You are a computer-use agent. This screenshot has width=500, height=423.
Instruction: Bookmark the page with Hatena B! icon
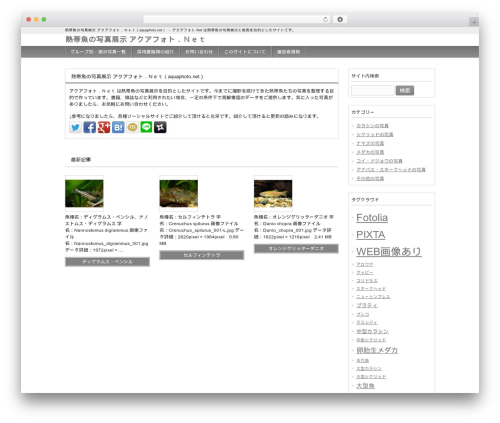click(x=118, y=127)
